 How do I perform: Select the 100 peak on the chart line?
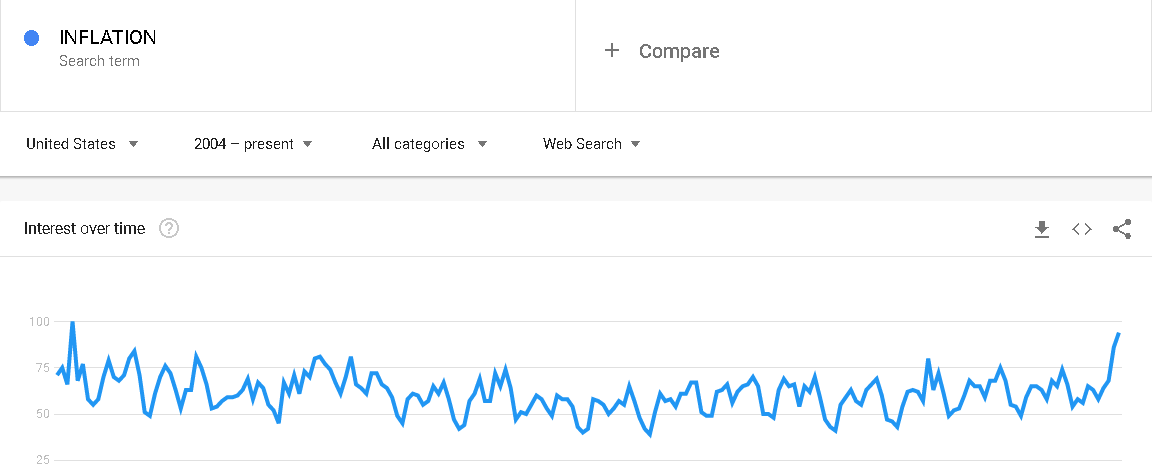[72, 322]
